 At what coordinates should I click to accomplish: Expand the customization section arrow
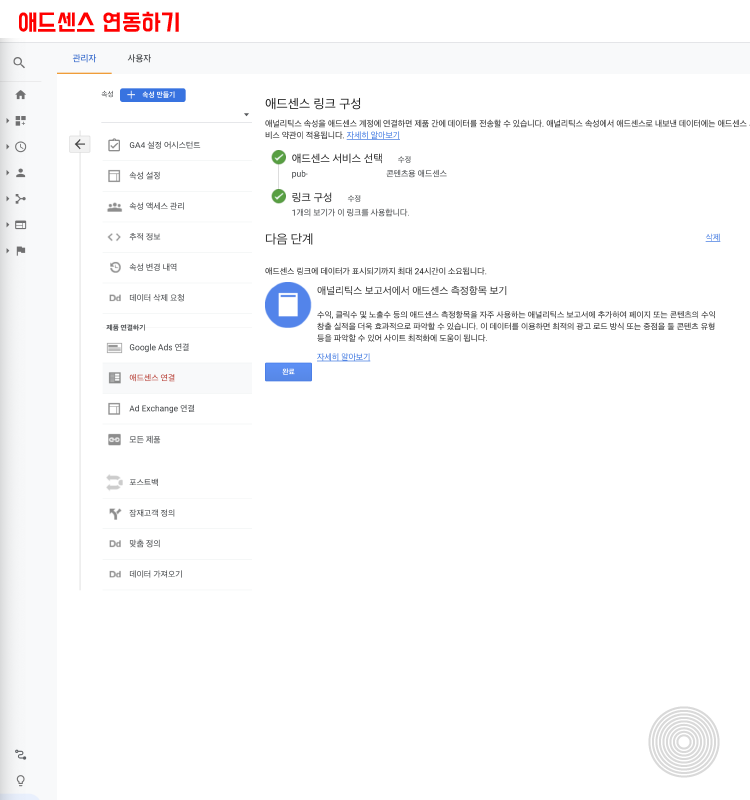[x=7, y=120]
